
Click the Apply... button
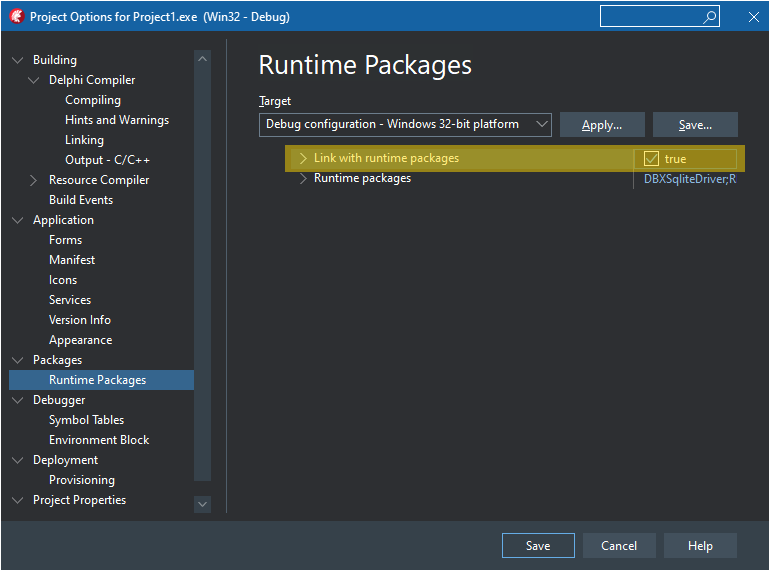click(x=601, y=125)
